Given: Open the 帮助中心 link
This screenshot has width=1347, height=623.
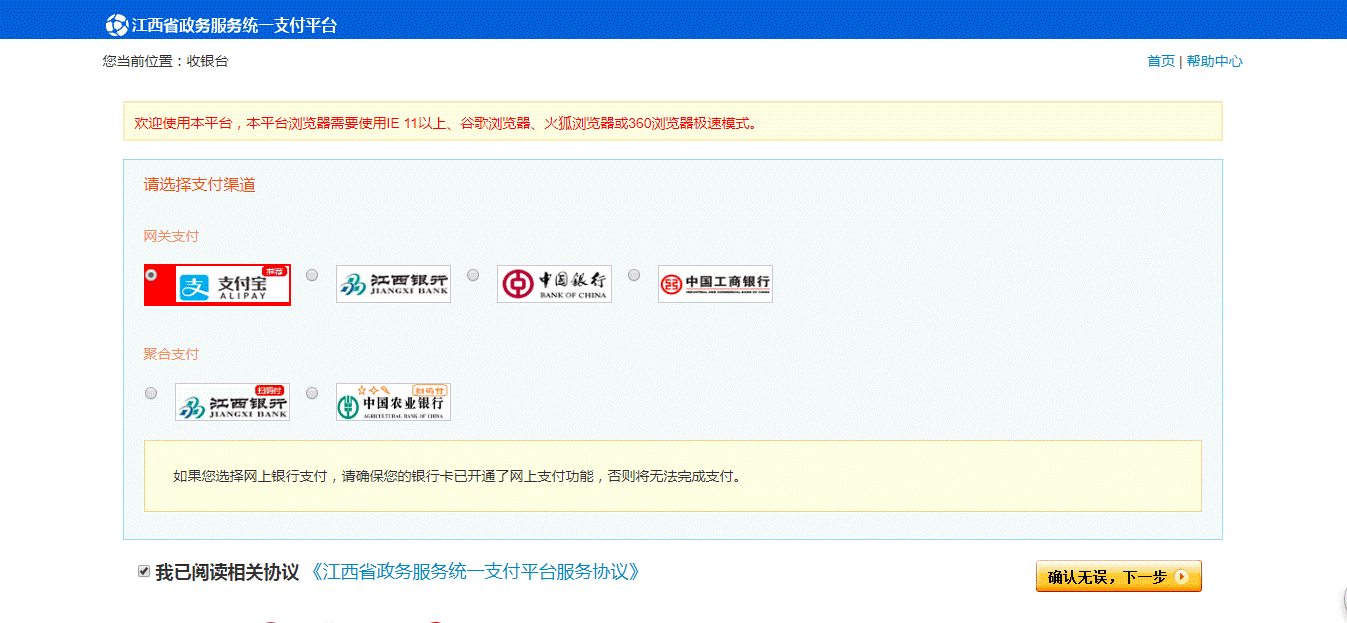Looking at the screenshot, I should tap(1215, 61).
